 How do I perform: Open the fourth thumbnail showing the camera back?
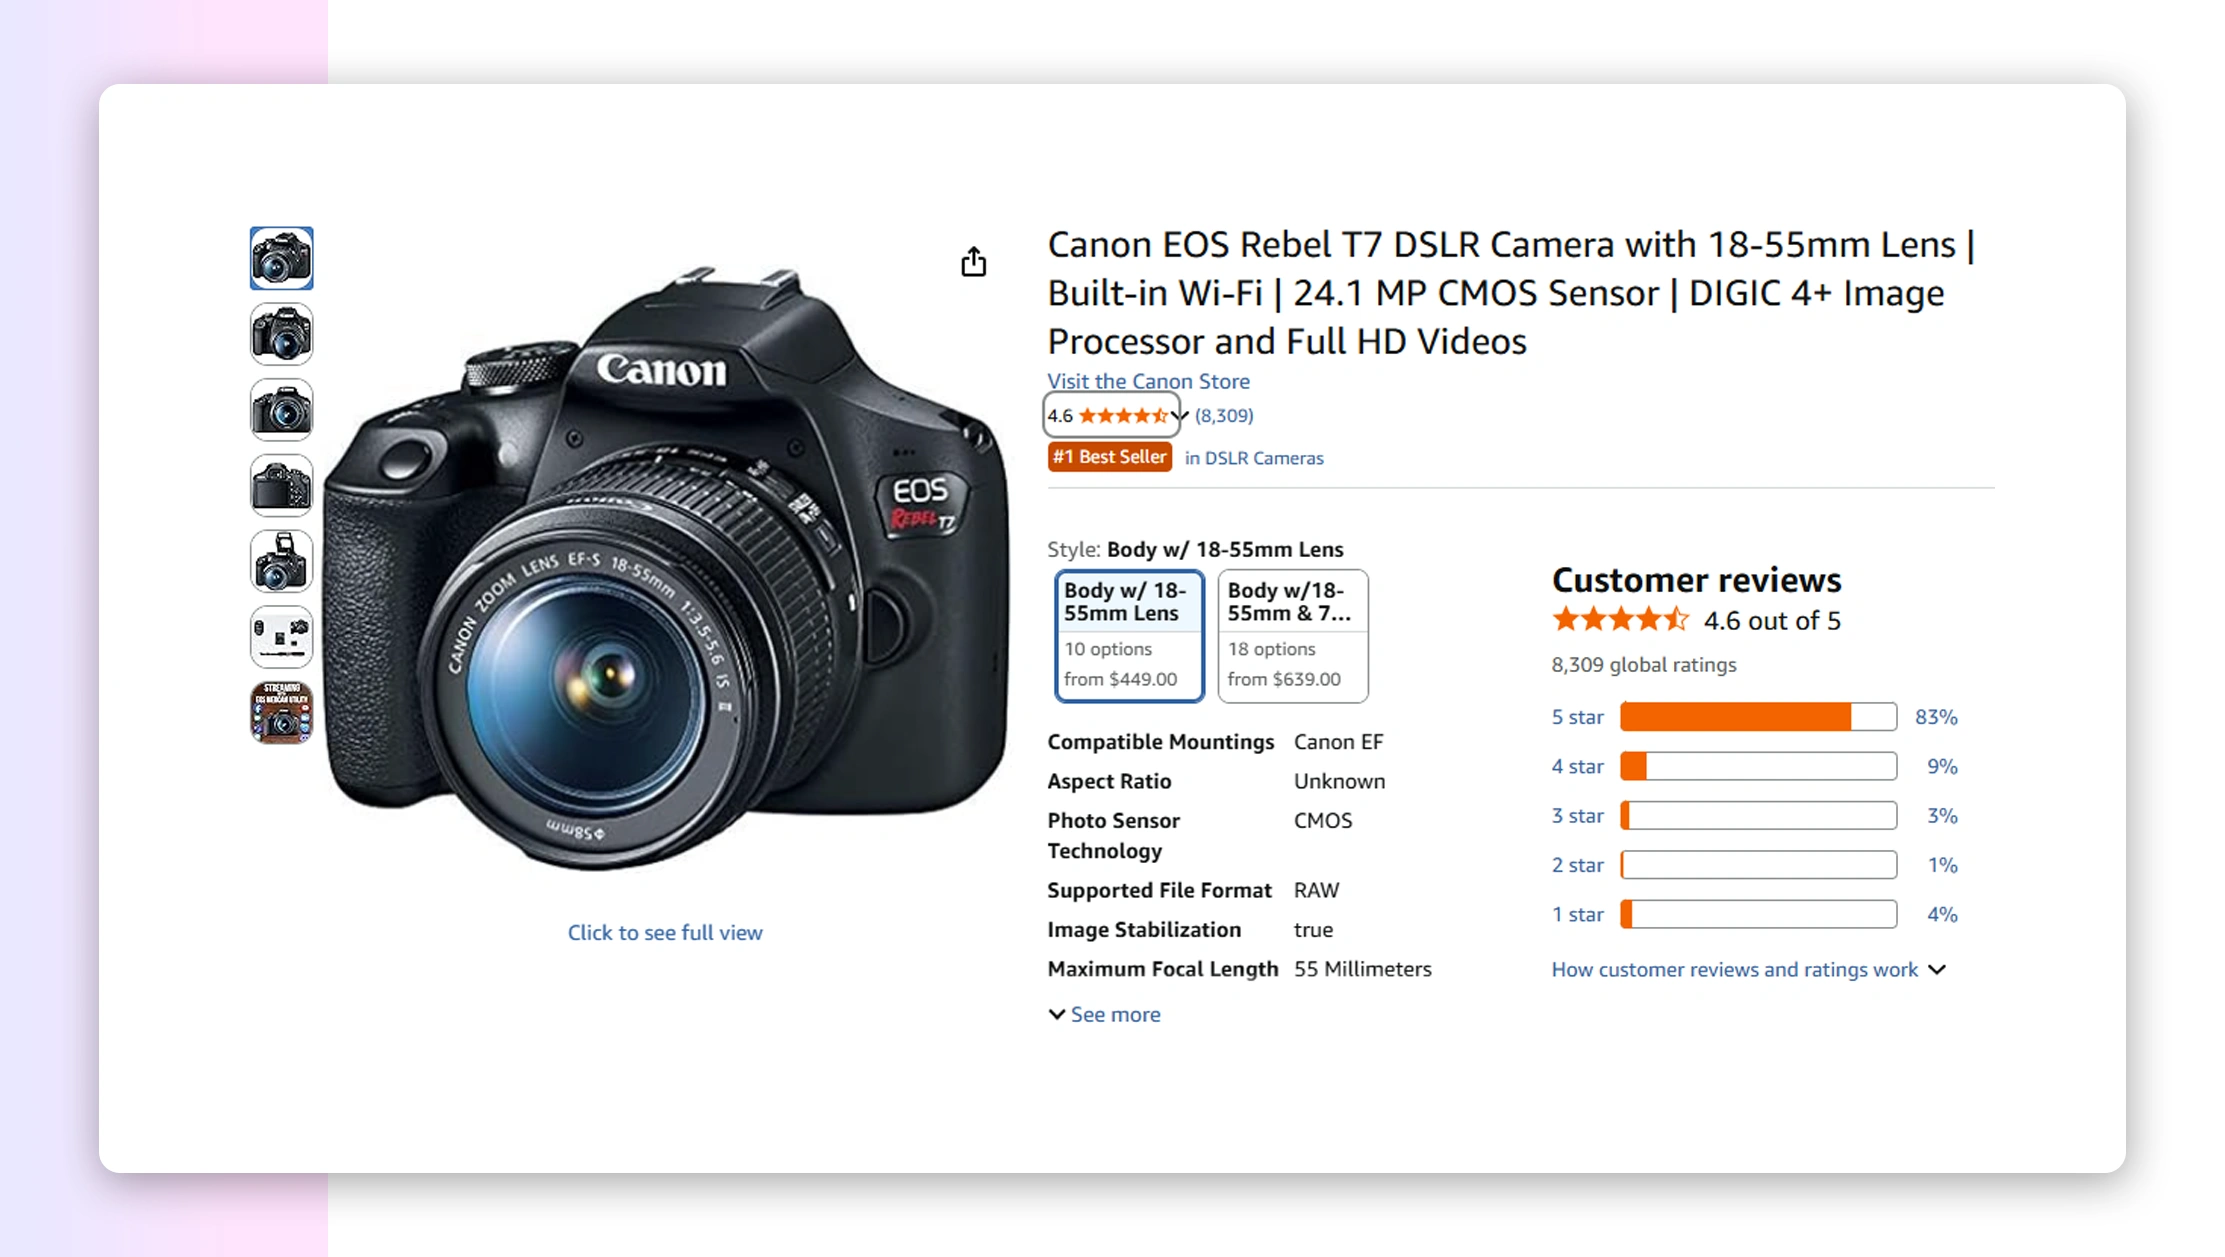tap(281, 486)
